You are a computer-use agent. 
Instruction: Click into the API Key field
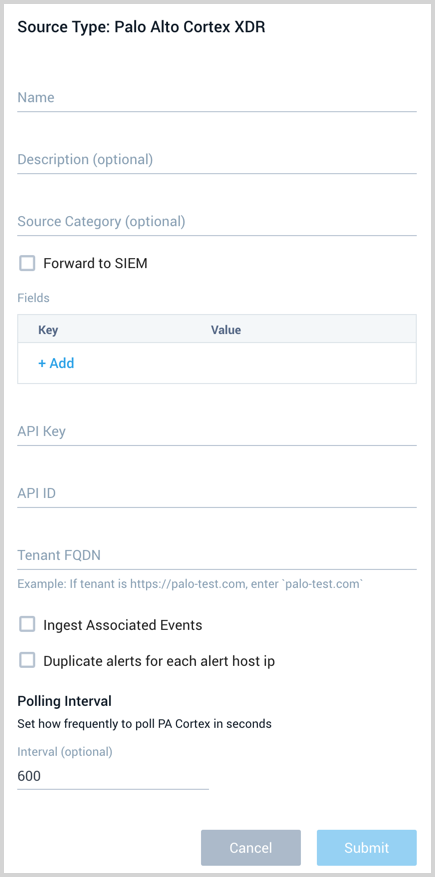[x=217, y=432]
